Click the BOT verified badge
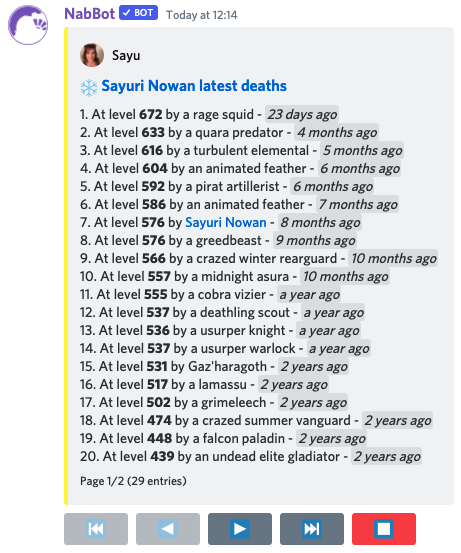 [x=138, y=13]
